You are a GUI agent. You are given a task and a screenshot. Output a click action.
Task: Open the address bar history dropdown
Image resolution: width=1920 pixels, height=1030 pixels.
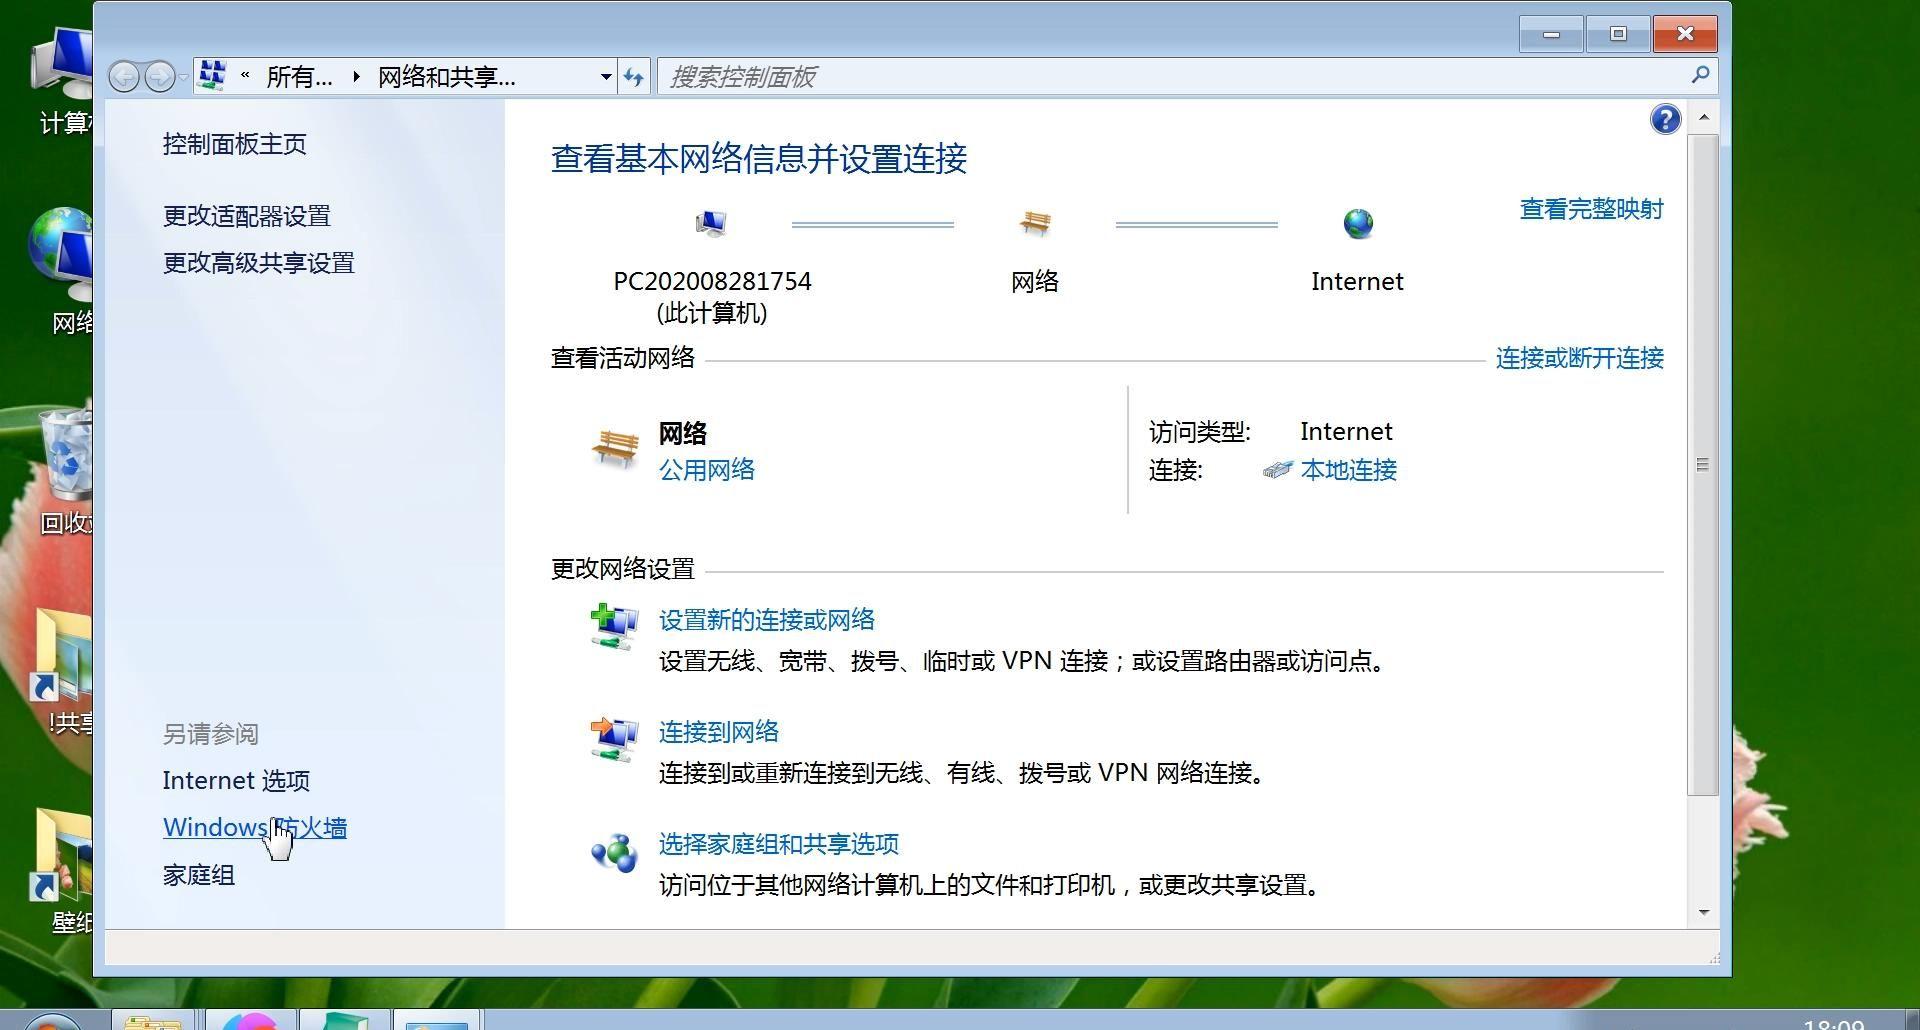click(606, 77)
